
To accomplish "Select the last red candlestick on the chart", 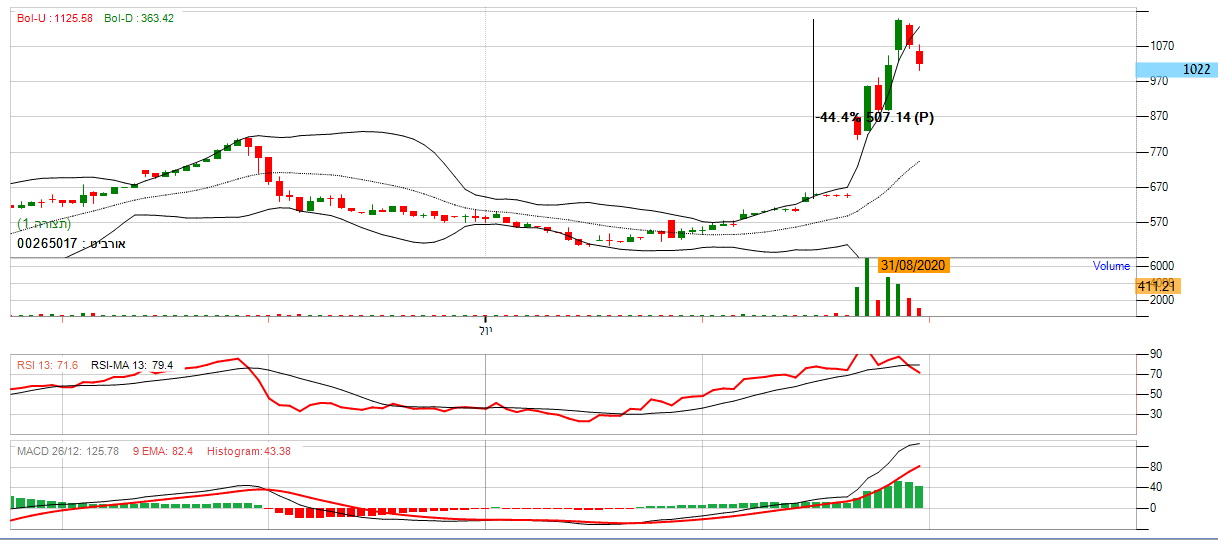I will coord(920,58).
